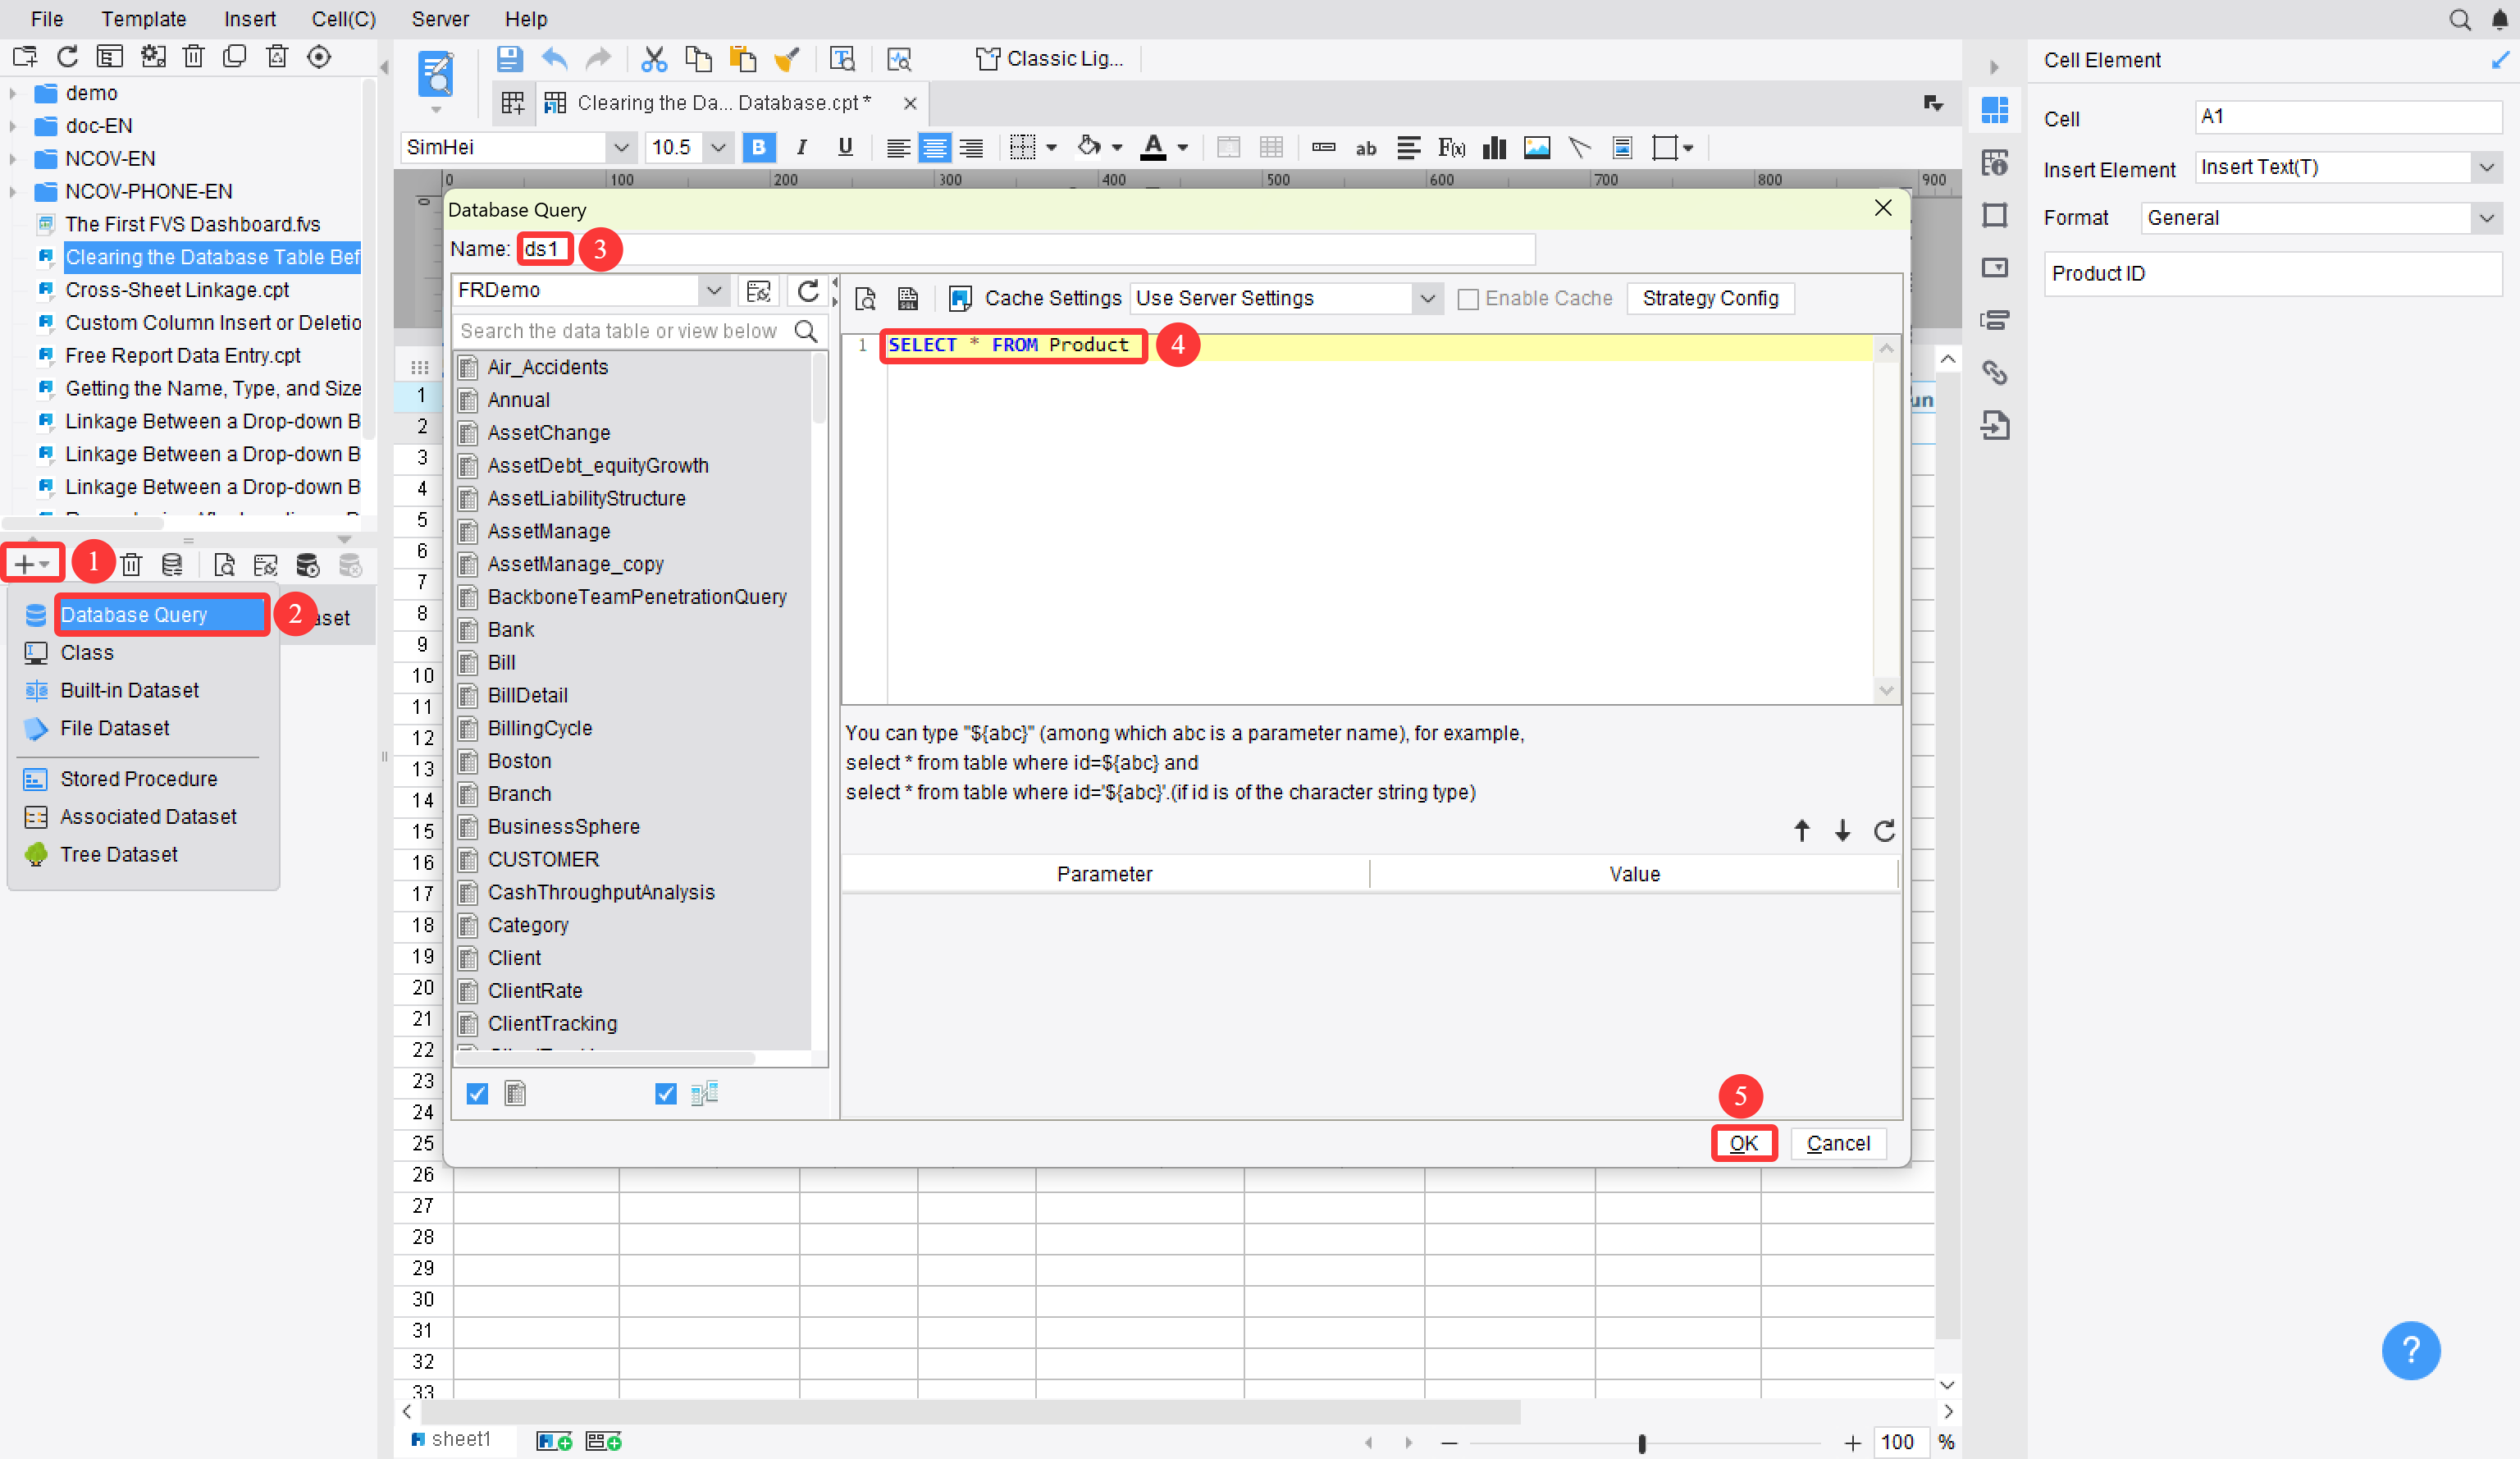Open the Strategy Config settings

pos(1711,298)
